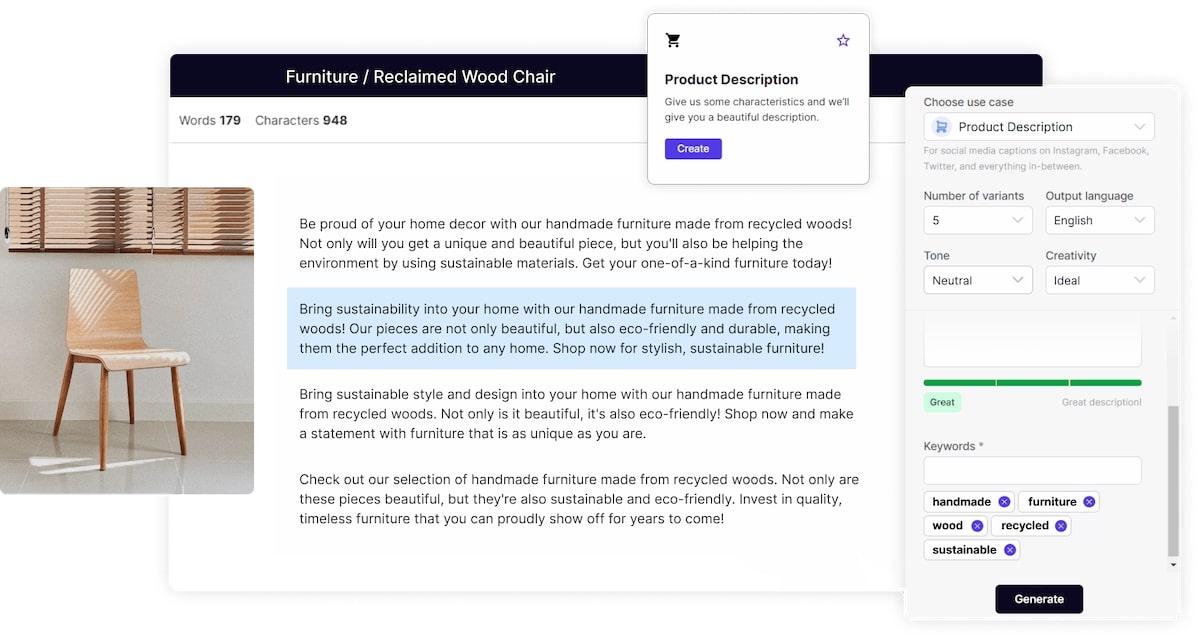Select the highlighted sustainability description variant
The width and height of the screenshot is (1200, 639).
point(571,329)
